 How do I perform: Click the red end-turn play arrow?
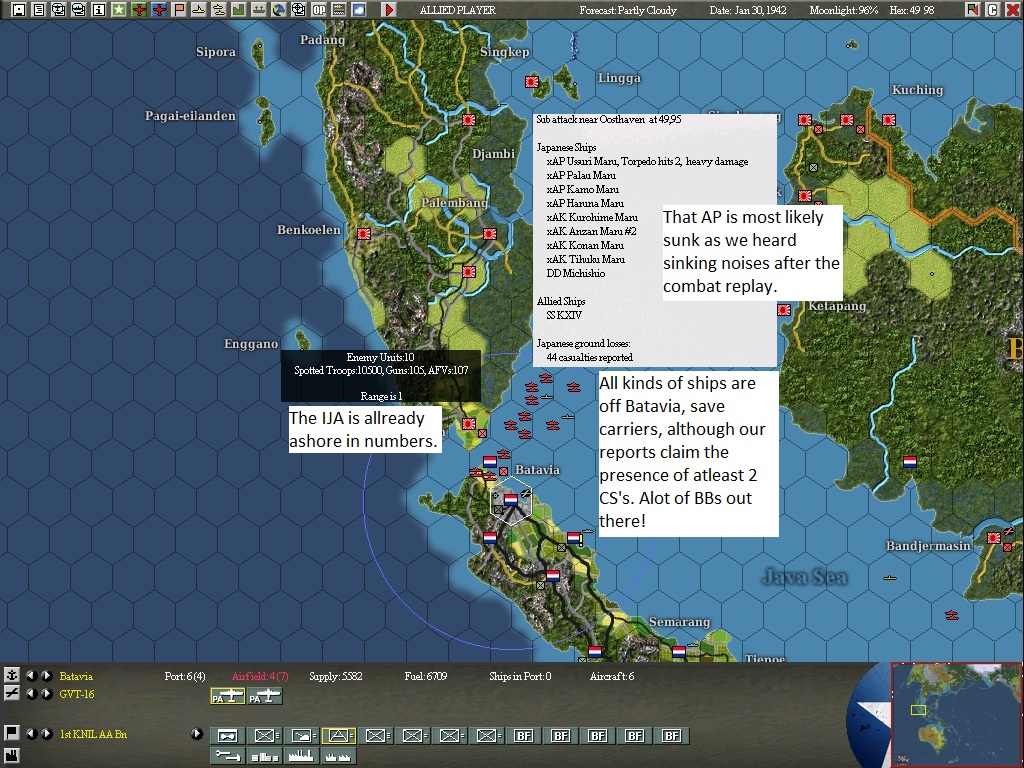389,10
